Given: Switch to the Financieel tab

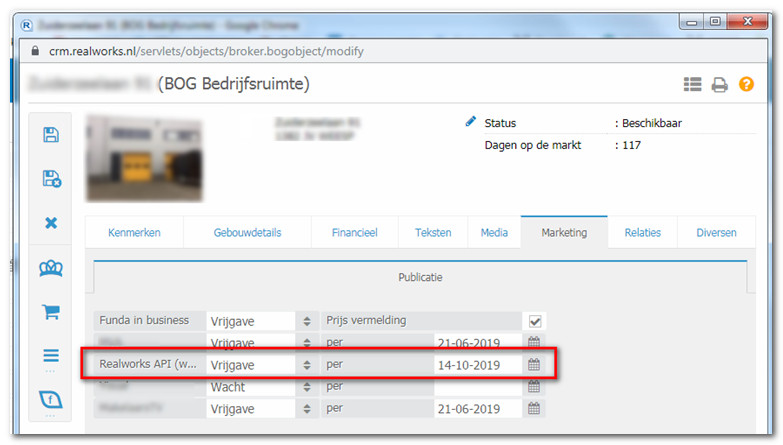Looking at the screenshot, I should pyautogui.click(x=355, y=232).
